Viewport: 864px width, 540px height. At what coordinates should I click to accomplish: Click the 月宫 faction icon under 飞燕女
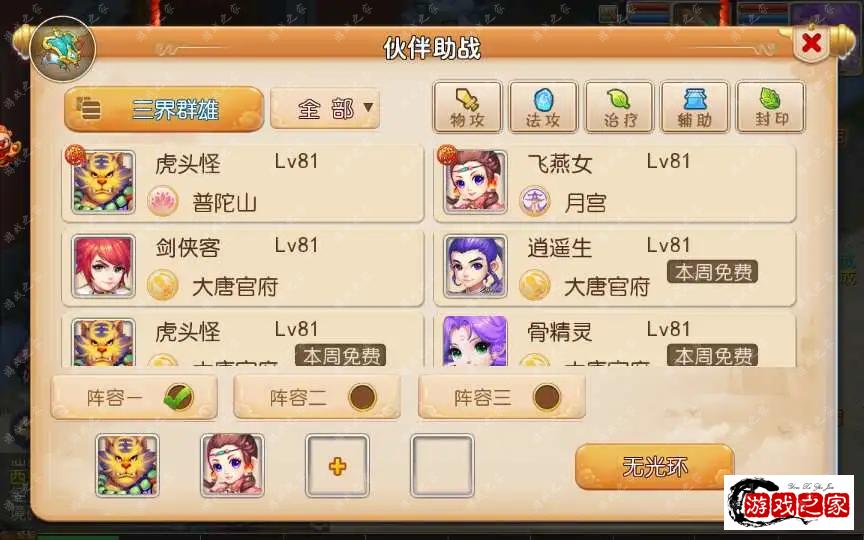click(534, 201)
